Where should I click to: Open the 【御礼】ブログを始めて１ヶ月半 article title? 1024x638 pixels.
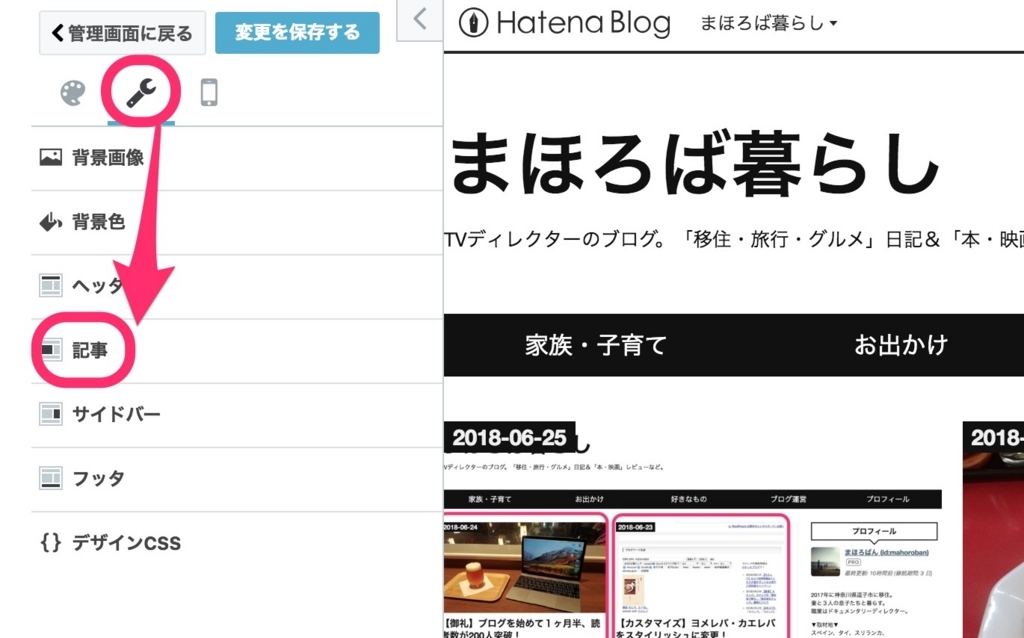(x=522, y=629)
